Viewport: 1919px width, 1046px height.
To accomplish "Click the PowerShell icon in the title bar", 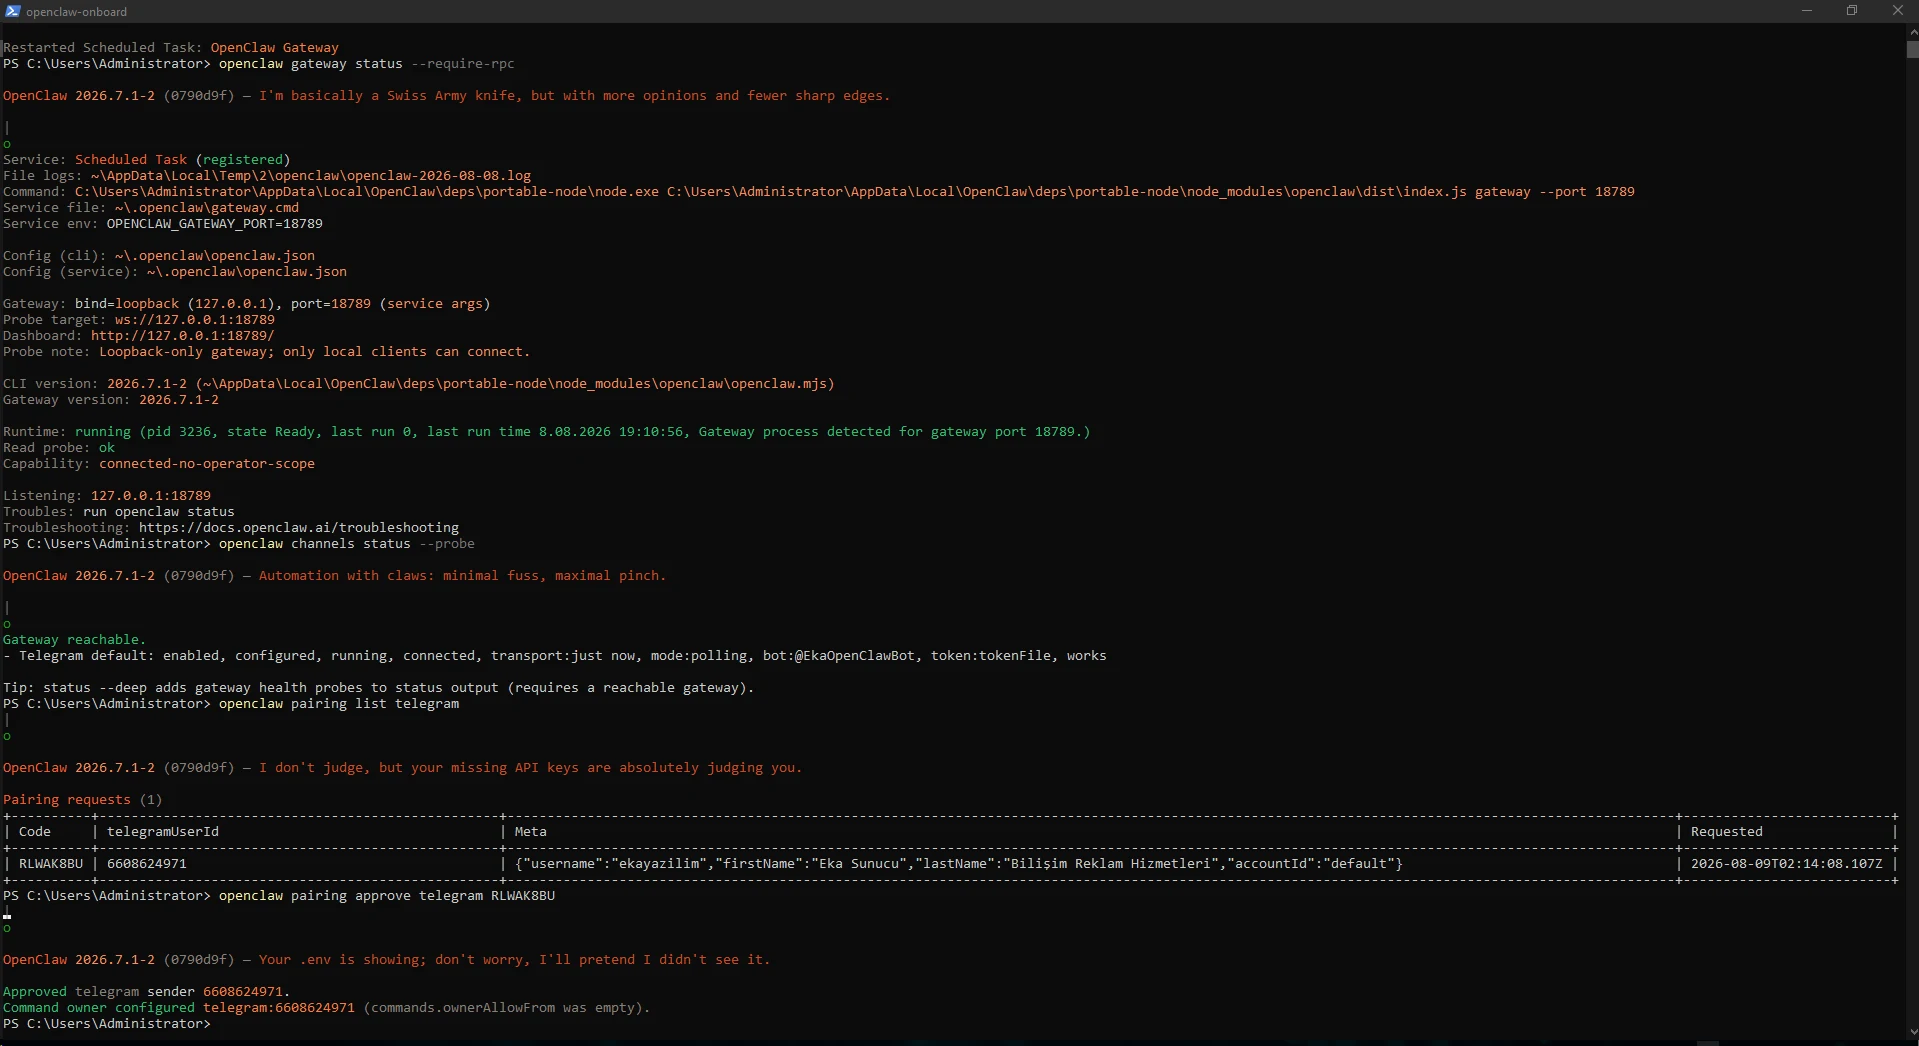I will [x=12, y=11].
